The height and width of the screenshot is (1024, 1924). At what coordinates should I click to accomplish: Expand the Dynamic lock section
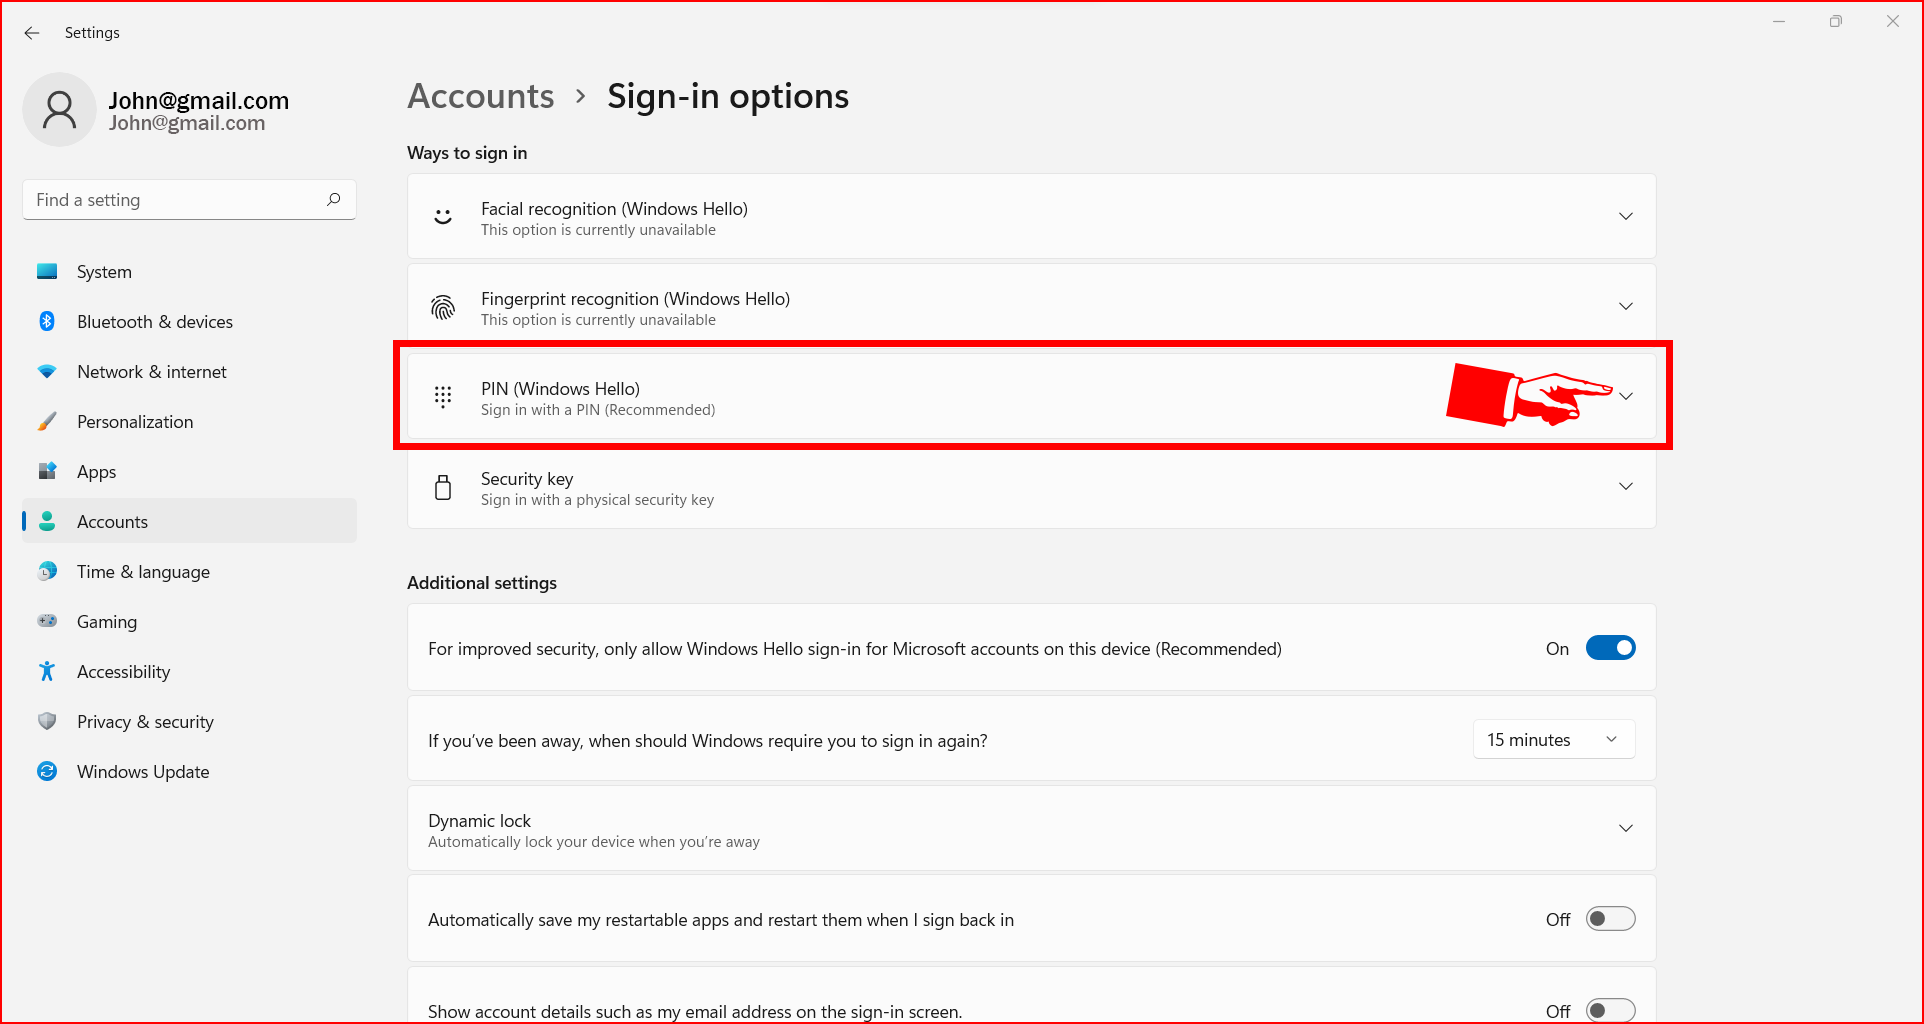[1626, 828]
